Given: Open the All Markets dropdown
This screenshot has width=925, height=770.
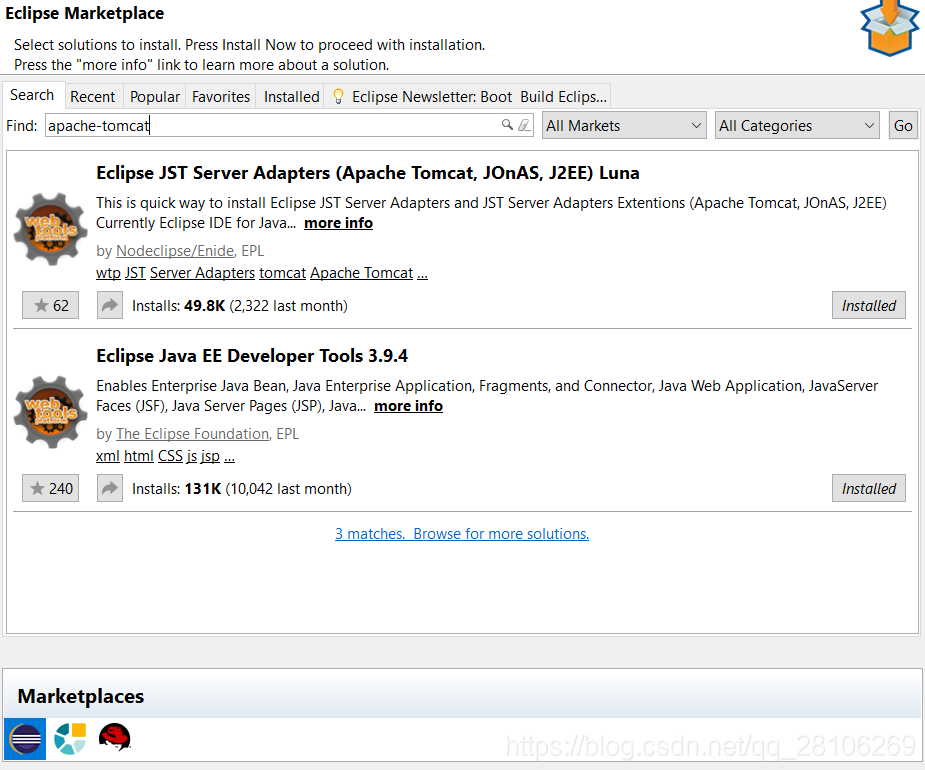Looking at the screenshot, I should (x=624, y=126).
